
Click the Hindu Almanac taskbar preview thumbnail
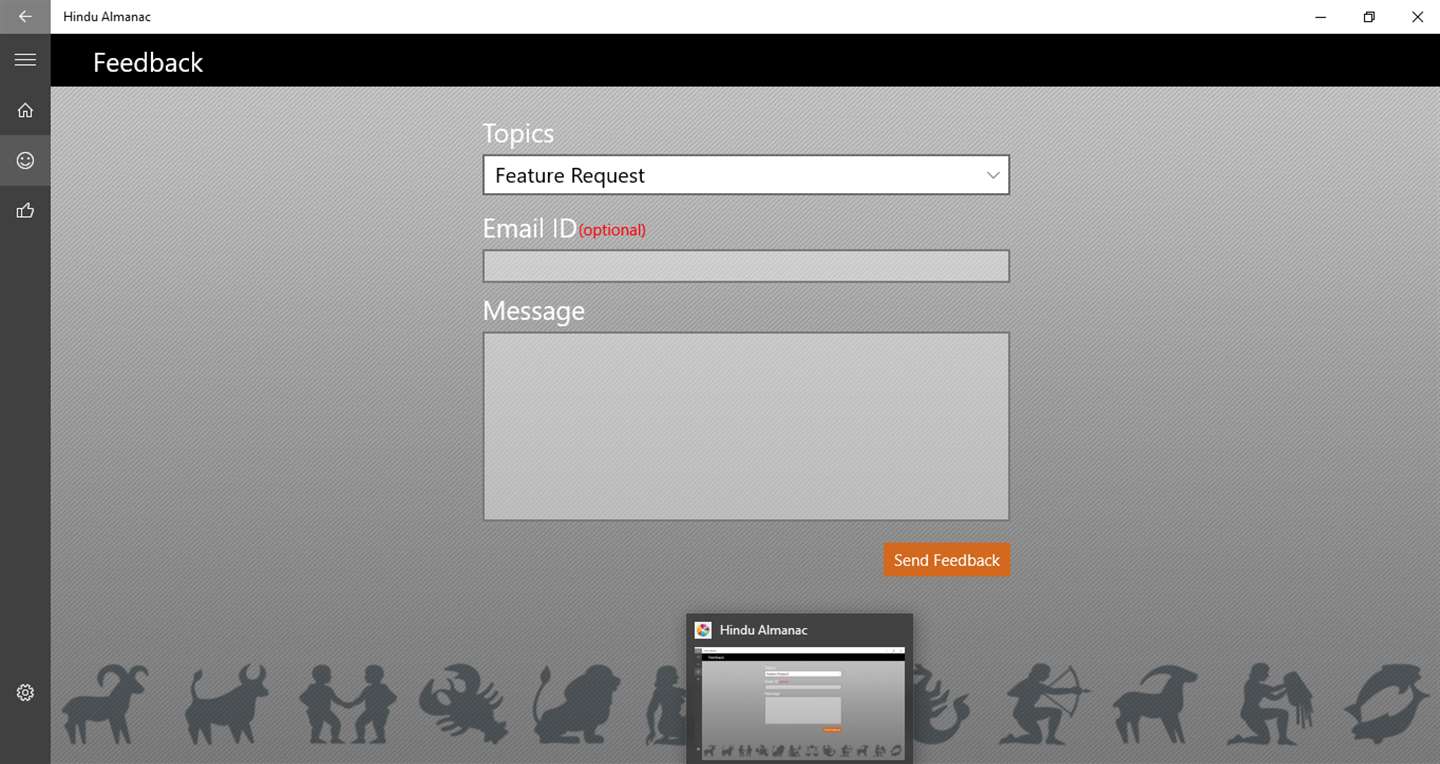(799, 703)
